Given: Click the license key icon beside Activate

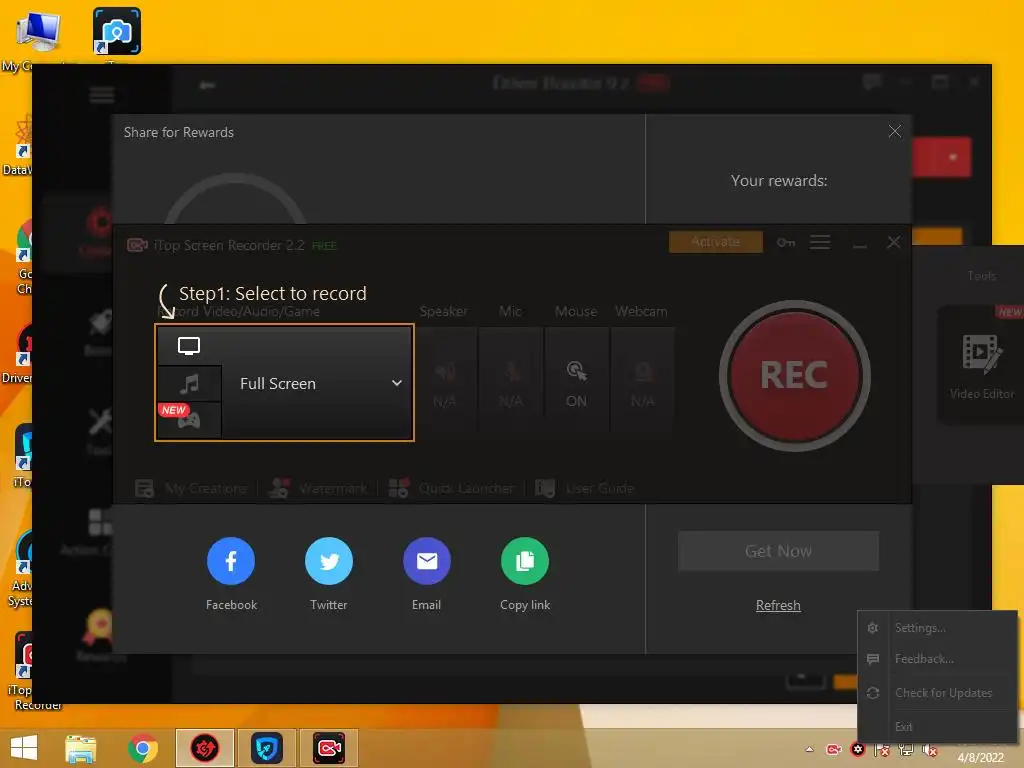Looking at the screenshot, I should click(786, 242).
